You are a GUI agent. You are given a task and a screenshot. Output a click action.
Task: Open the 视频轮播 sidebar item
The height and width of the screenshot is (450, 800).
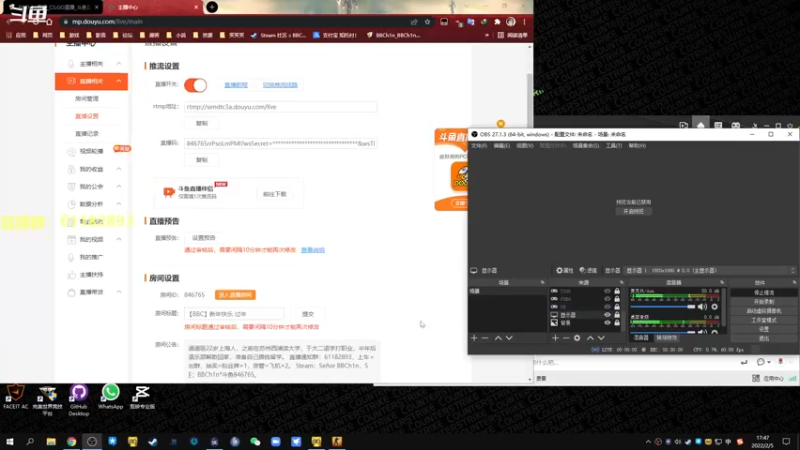(x=91, y=151)
